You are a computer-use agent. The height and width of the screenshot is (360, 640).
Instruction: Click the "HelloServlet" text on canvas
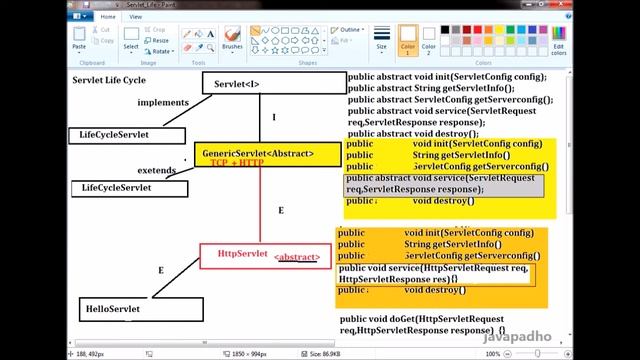113,309
